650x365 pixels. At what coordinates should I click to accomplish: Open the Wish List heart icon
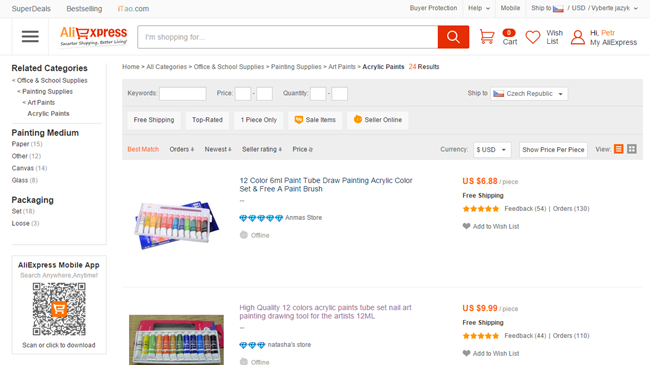[x=533, y=37]
